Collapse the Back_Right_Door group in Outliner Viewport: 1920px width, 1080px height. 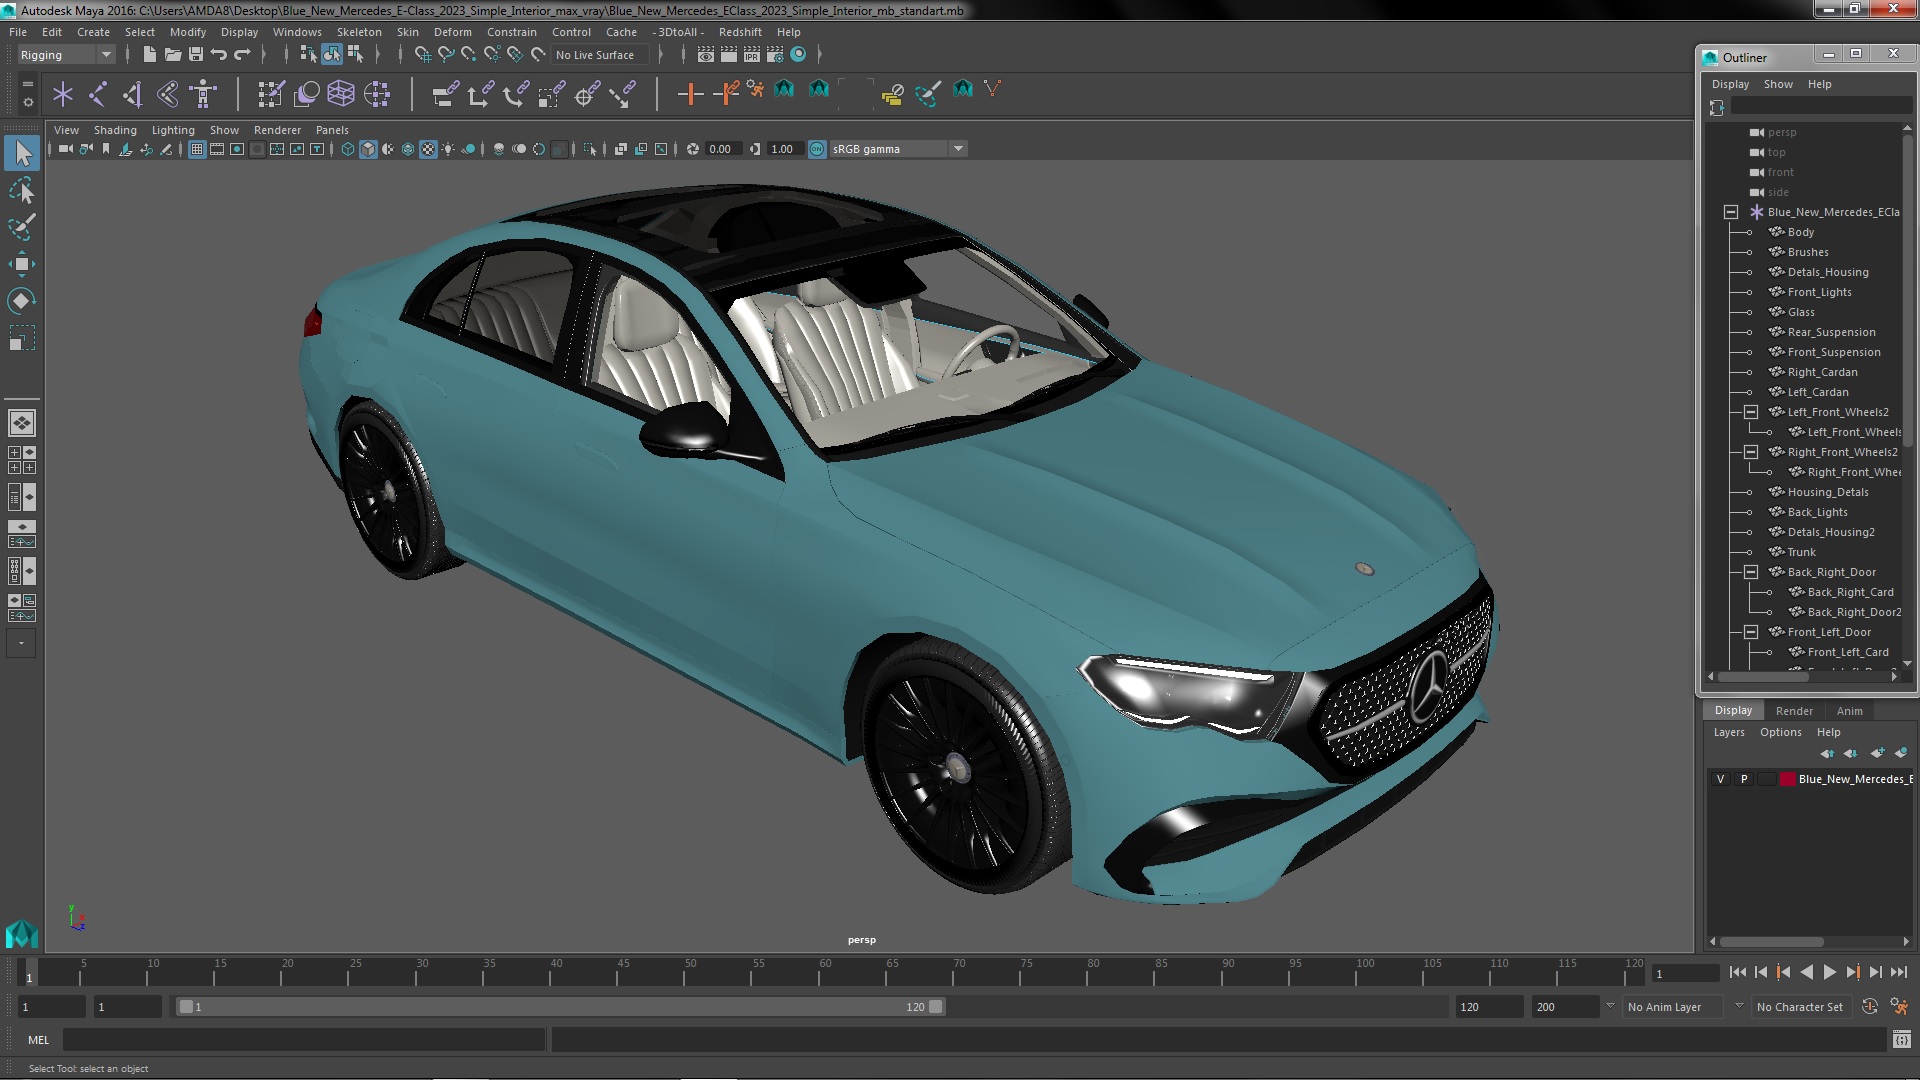1751,572
